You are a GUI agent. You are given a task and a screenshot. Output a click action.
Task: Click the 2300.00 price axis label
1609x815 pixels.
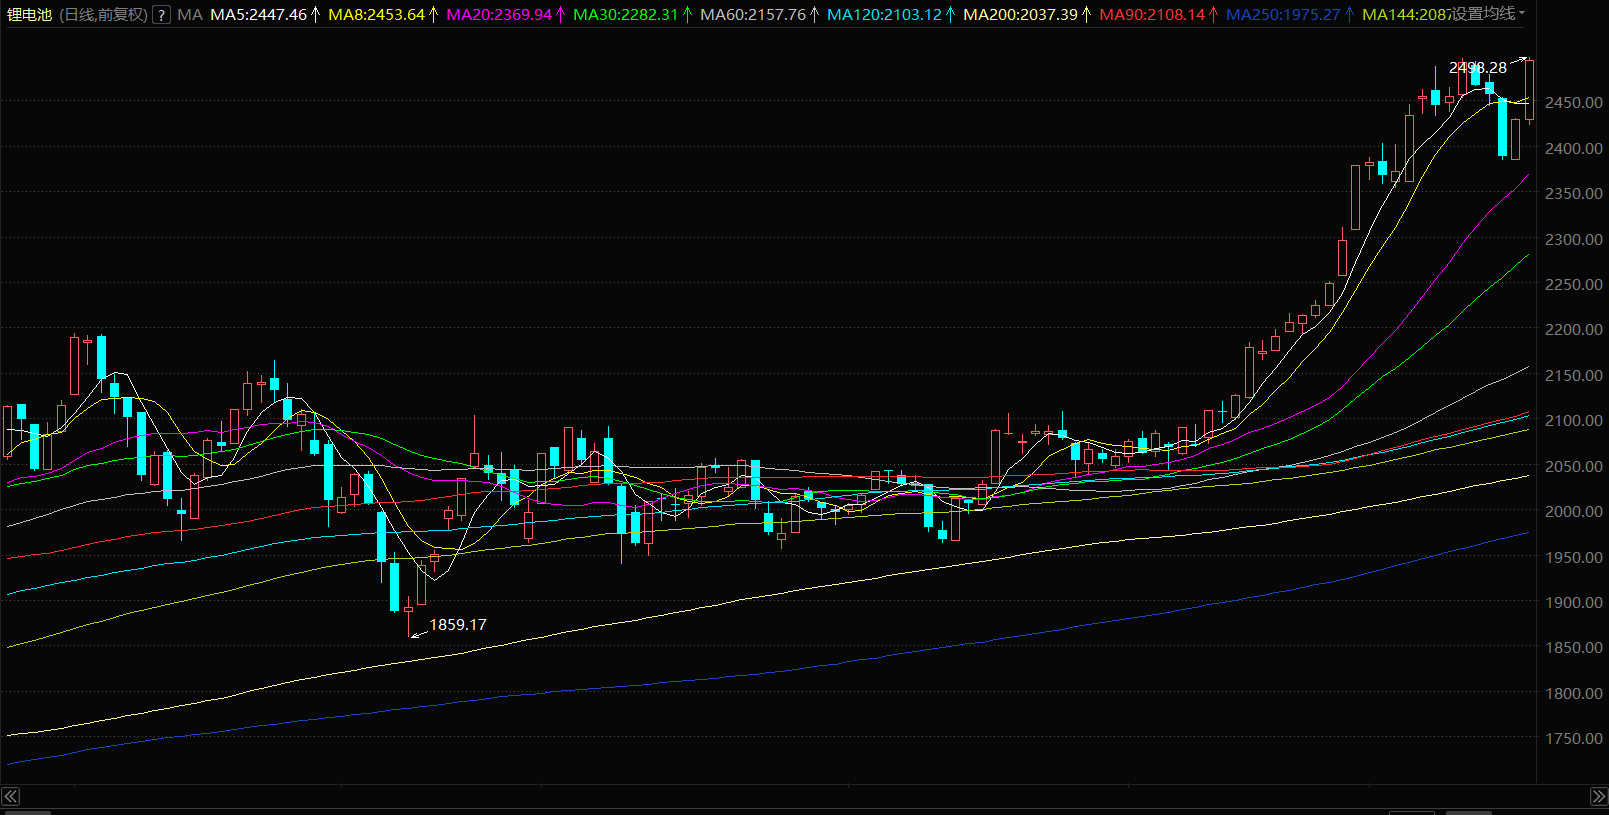click(1574, 240)
